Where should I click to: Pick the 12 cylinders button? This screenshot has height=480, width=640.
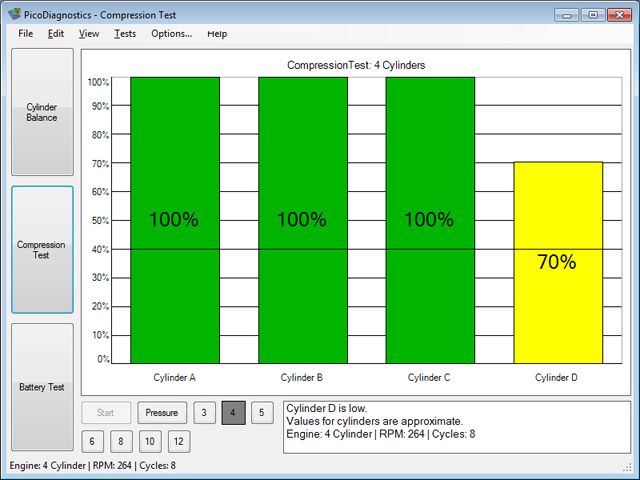178,441
